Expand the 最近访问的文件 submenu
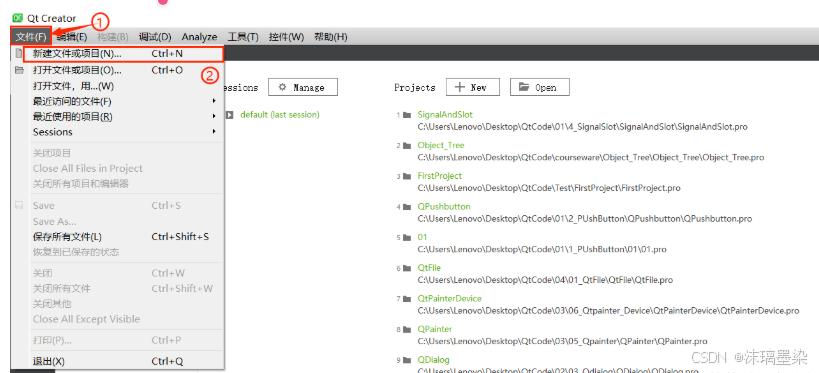 coord(214,101)
